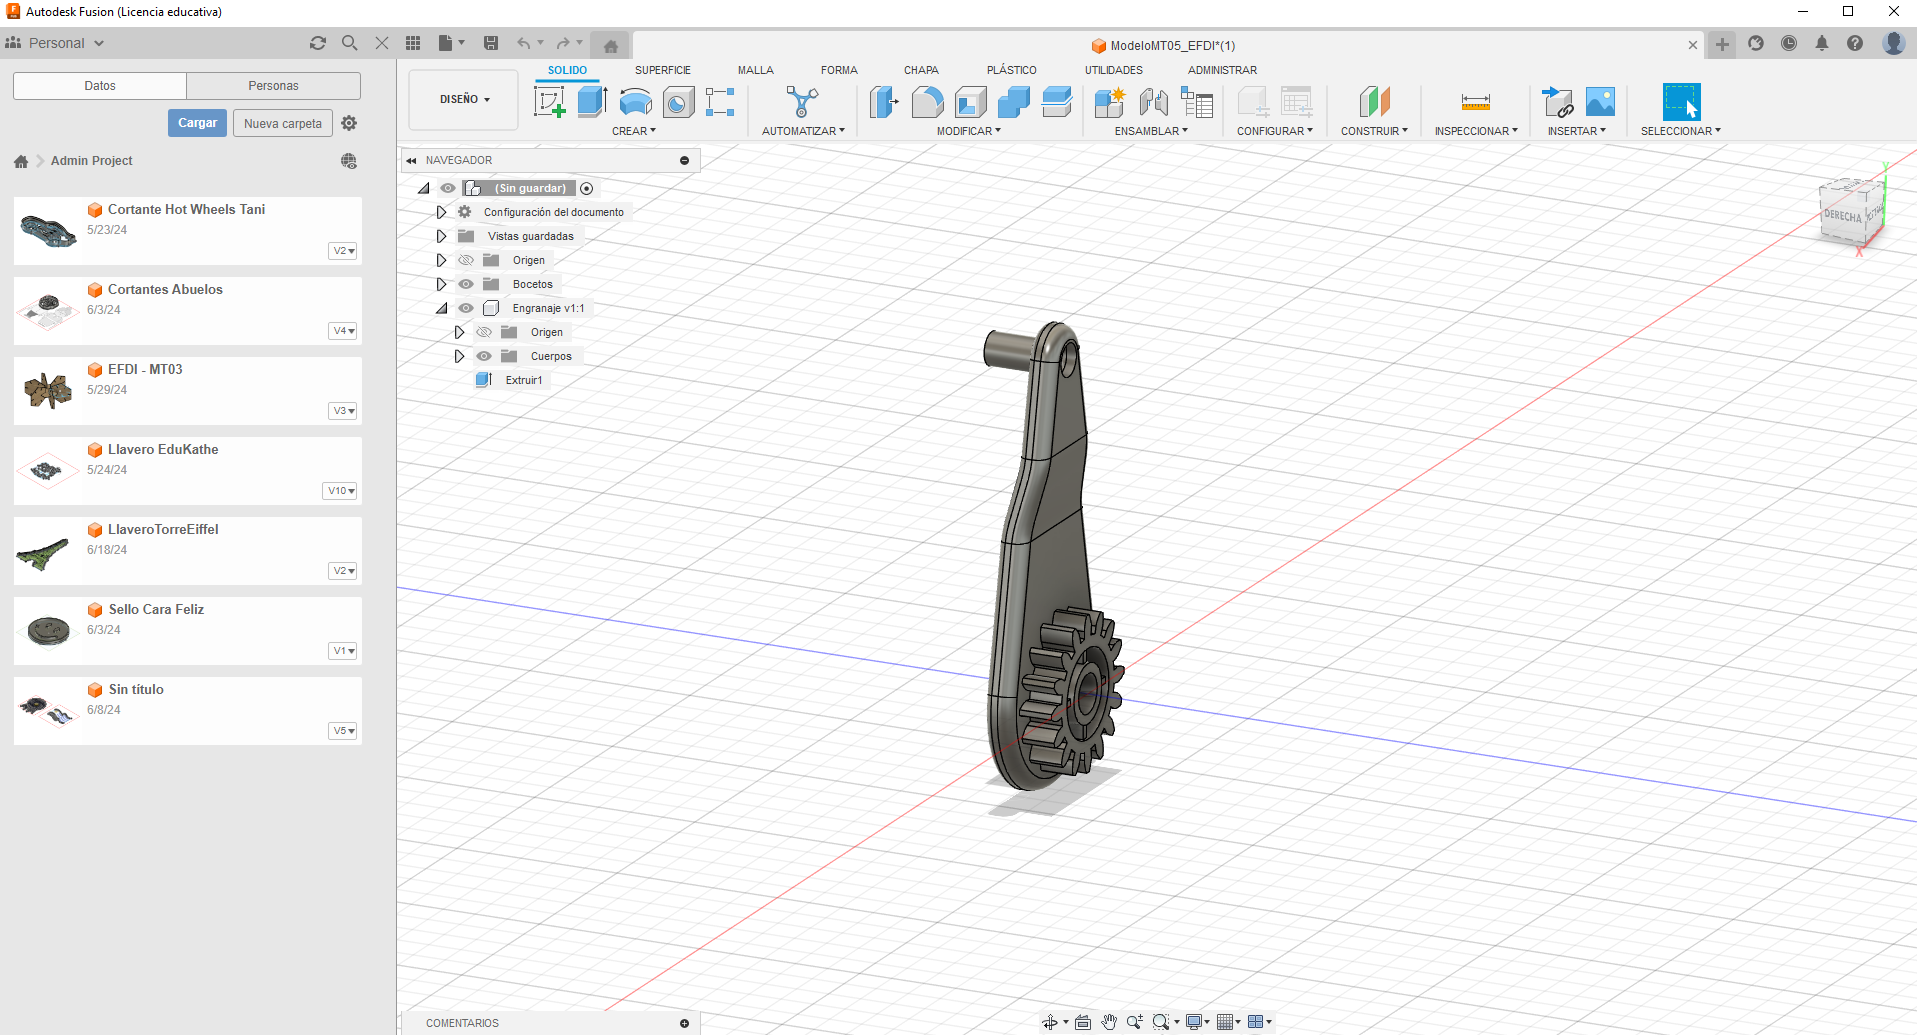Toggle visibility of Engranaje v1:1 component
The width and height of the screenshot is (1917, 1035).
[x=466, y=308]
